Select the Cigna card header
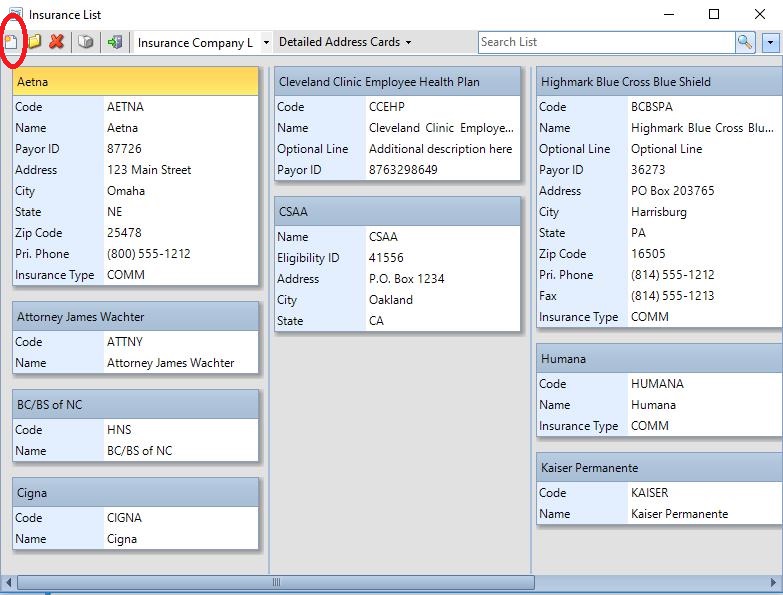The height and width of the screenshot is (595, 783). point(135,493)
